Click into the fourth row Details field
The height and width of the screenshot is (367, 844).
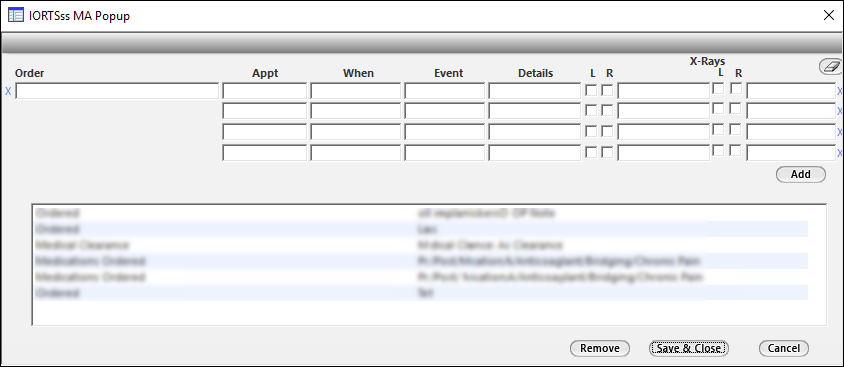534,153
